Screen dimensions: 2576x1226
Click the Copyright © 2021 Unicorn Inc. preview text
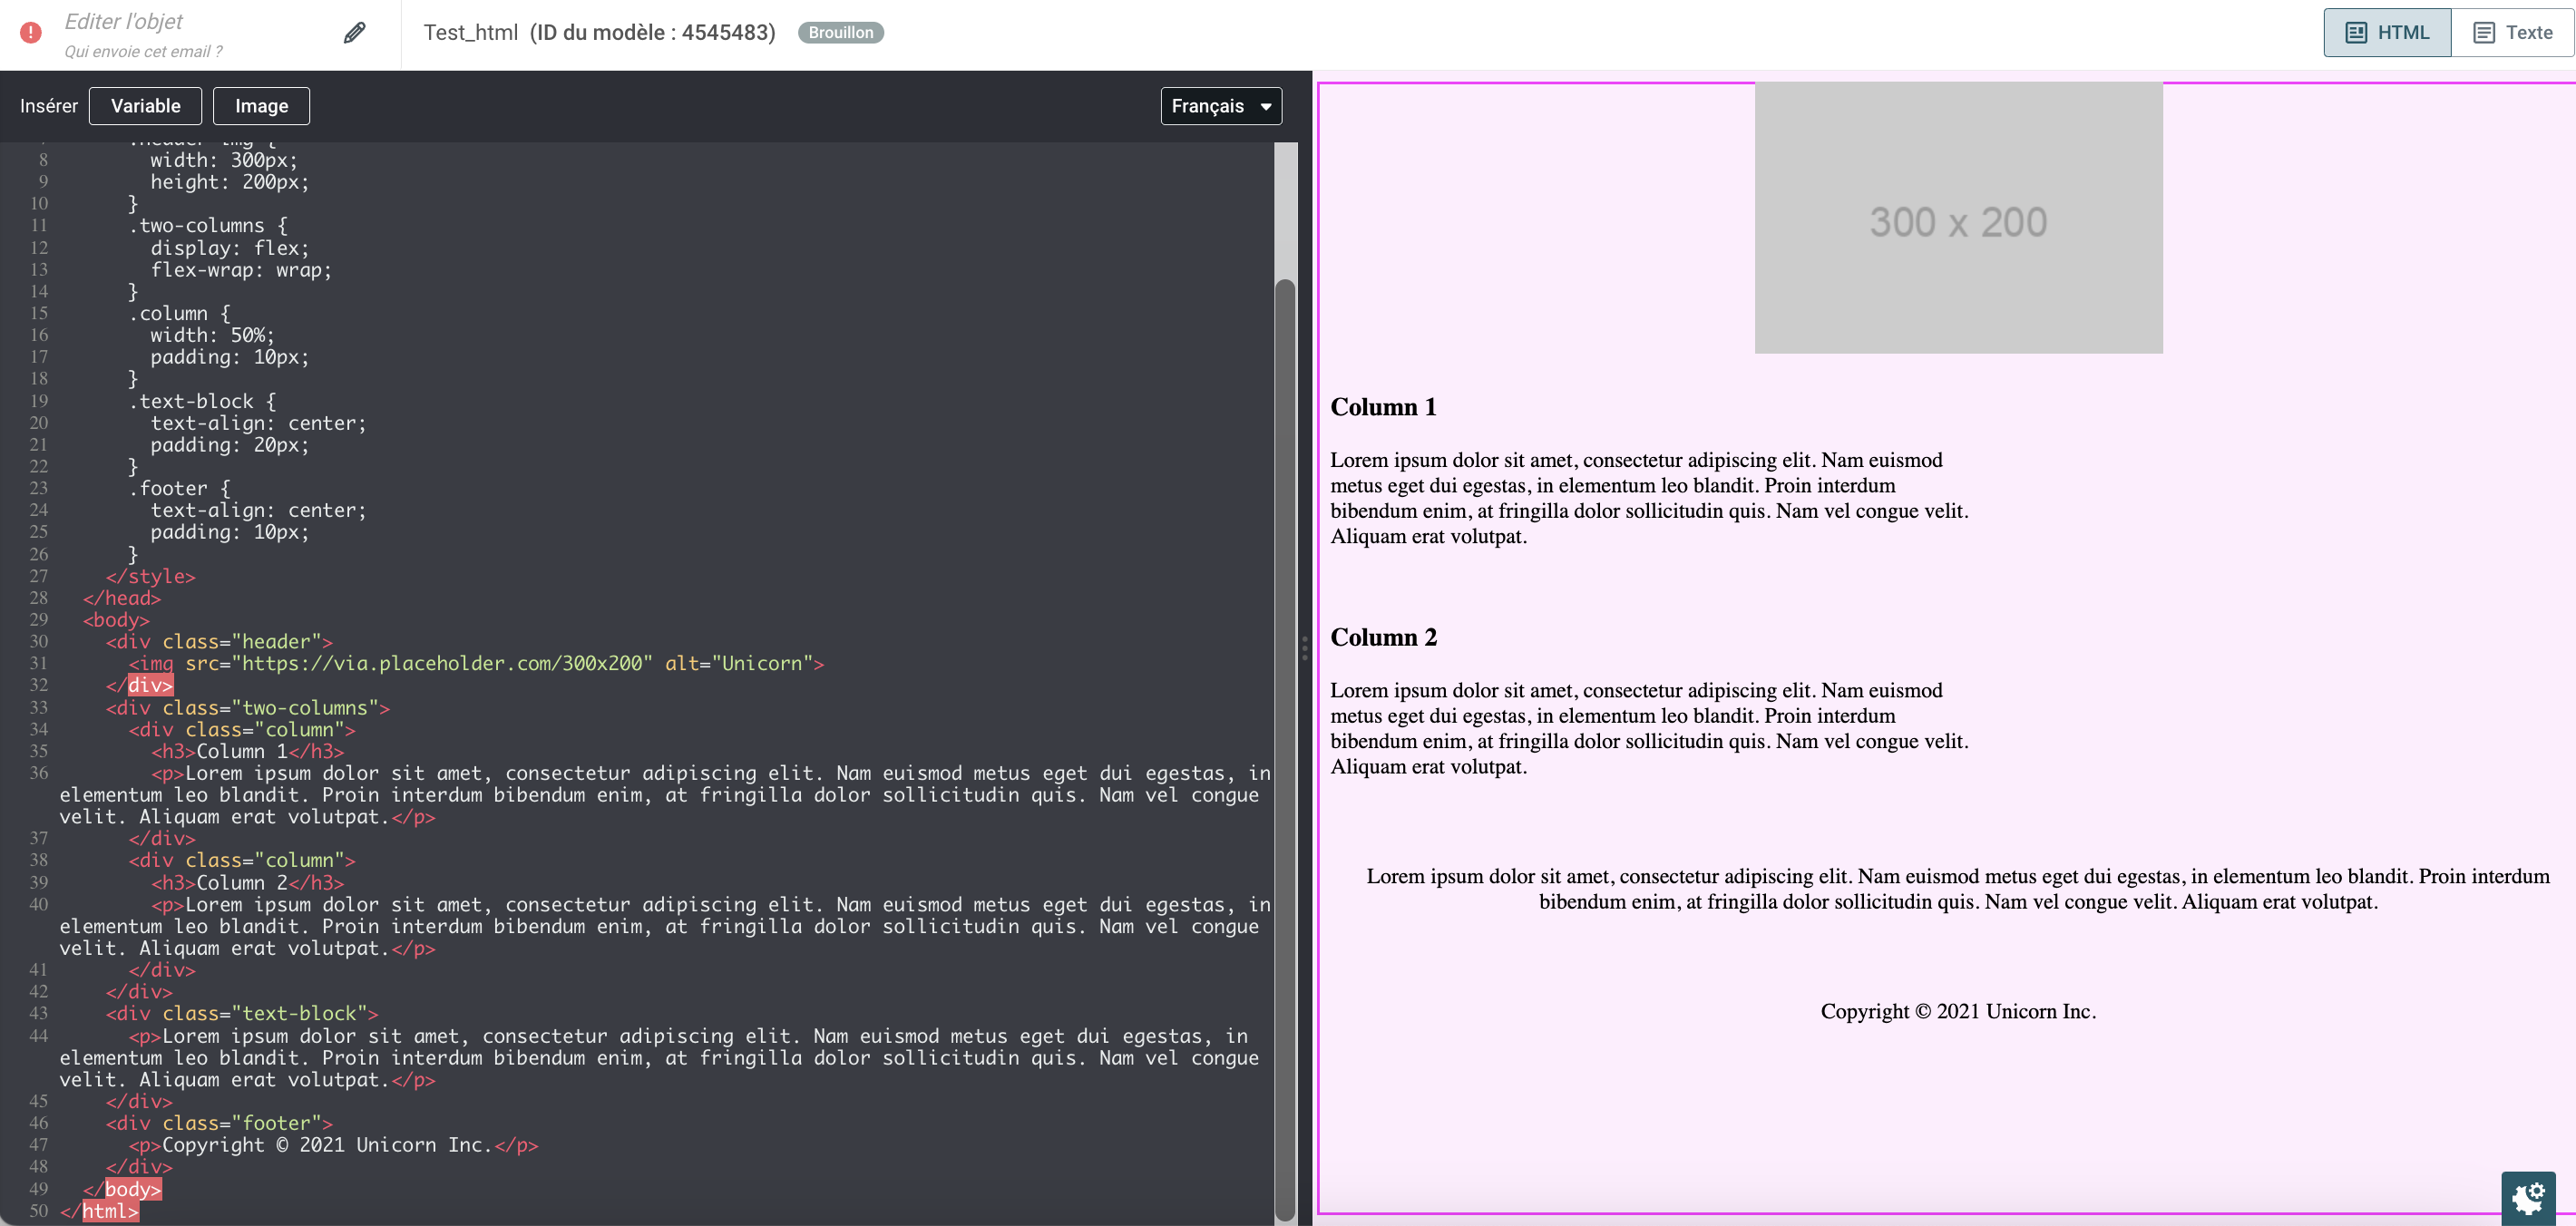point(1958,1011)
